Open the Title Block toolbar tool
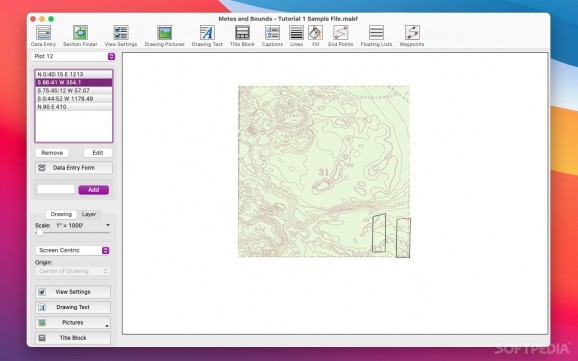The height and width of the screenshot is (361, 578). pyautogui.click(x=242, y=36)
